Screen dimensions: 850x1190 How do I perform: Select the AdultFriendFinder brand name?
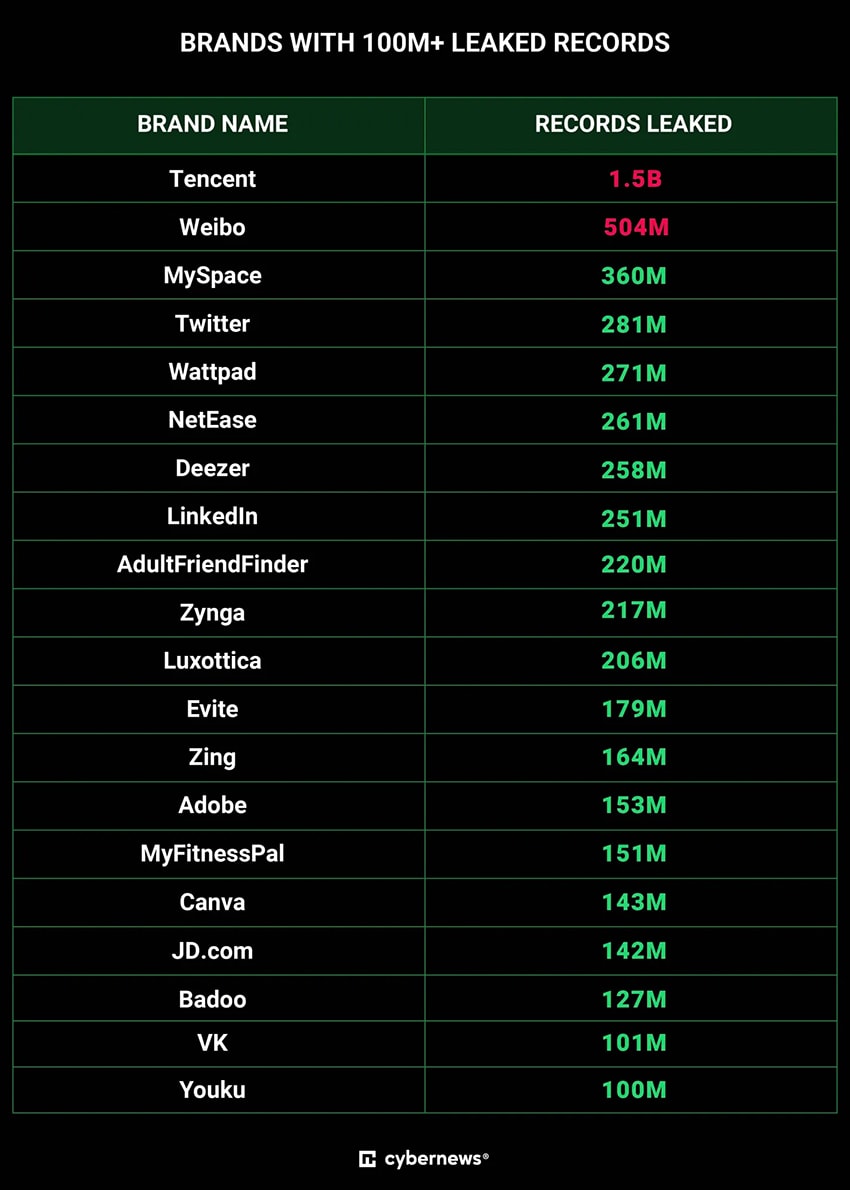pyautogui.click(x=212, y=565)
